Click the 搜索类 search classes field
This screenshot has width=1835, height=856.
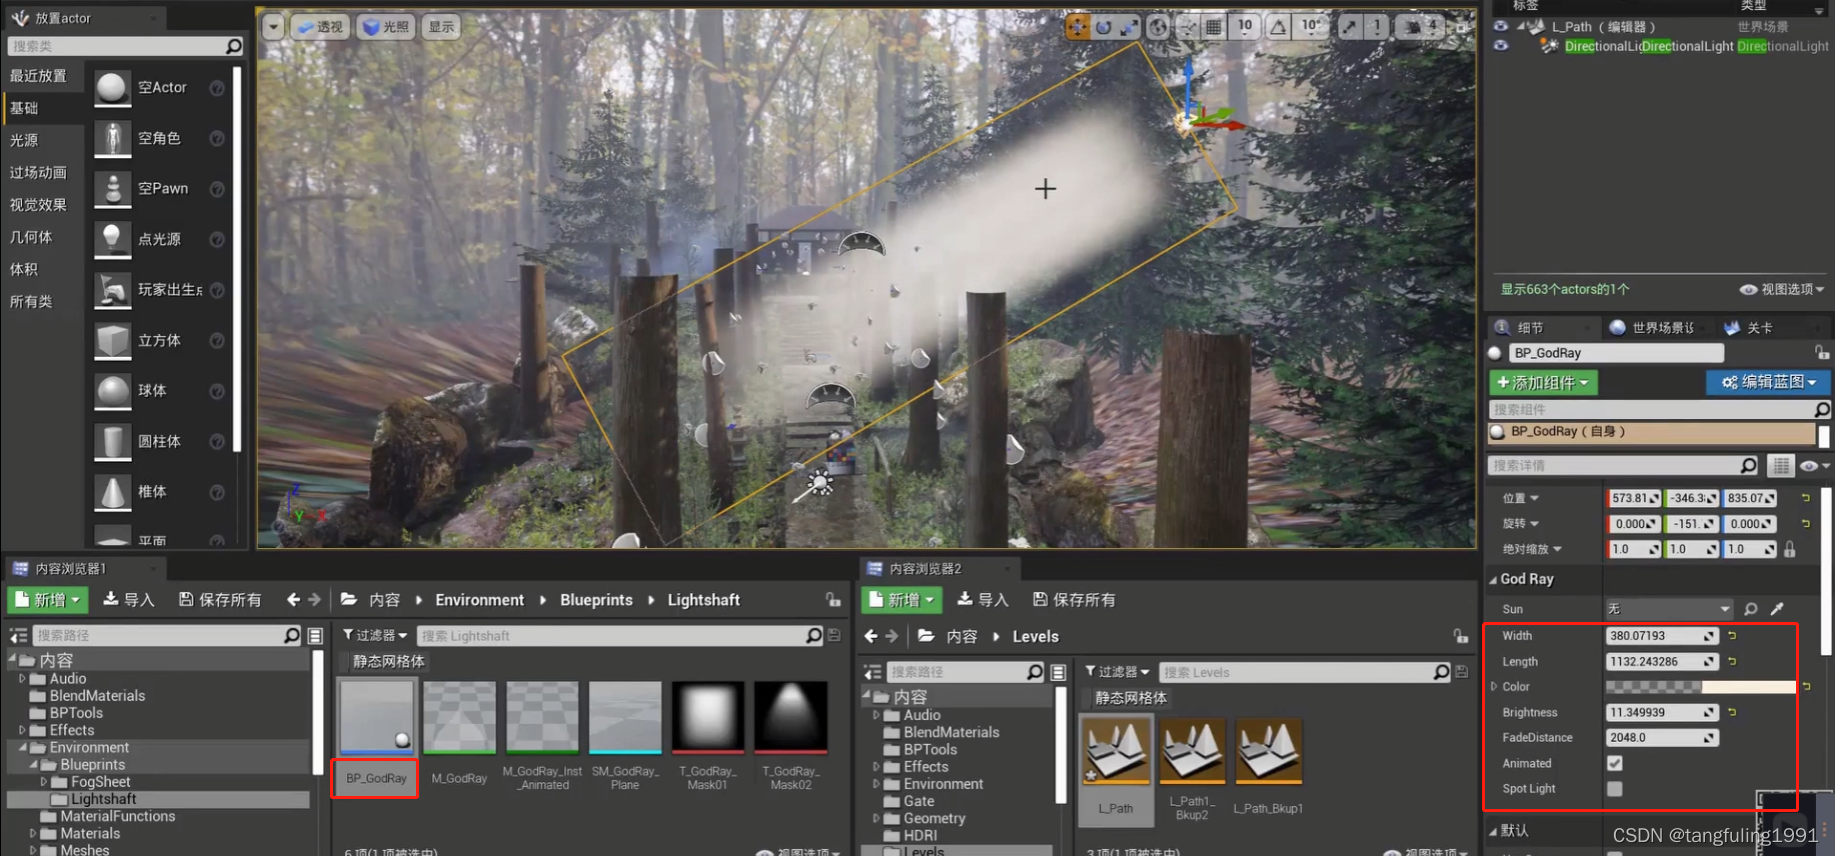[x=125, y=46]
